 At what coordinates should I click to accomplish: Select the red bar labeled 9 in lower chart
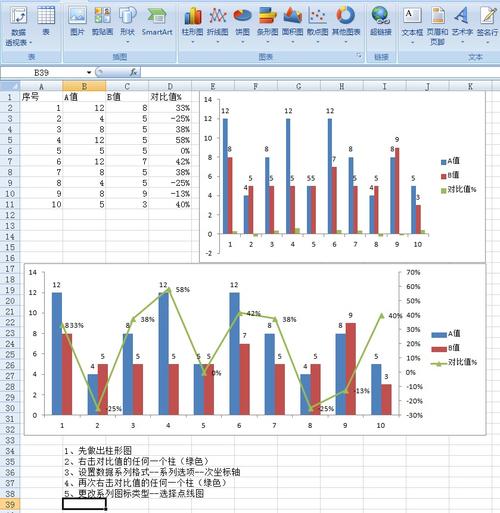click(350, 369)
